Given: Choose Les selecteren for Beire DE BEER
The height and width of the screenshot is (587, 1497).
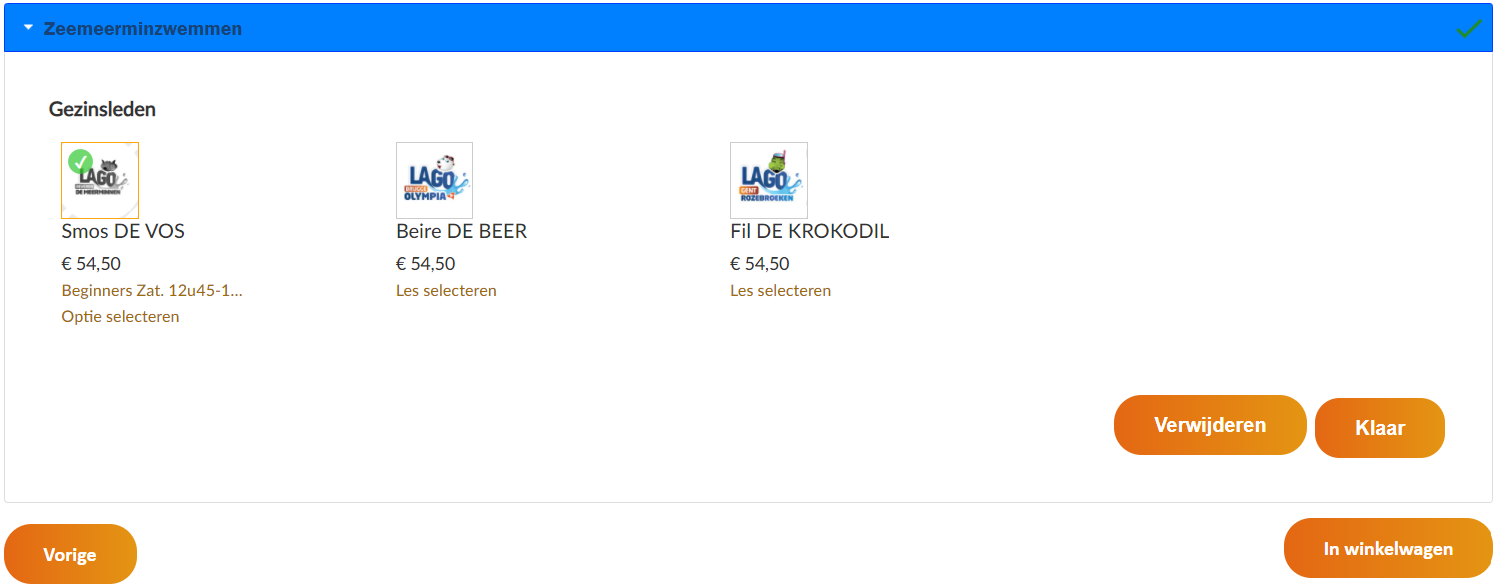Looking at the screenshot, I should 446,291.
